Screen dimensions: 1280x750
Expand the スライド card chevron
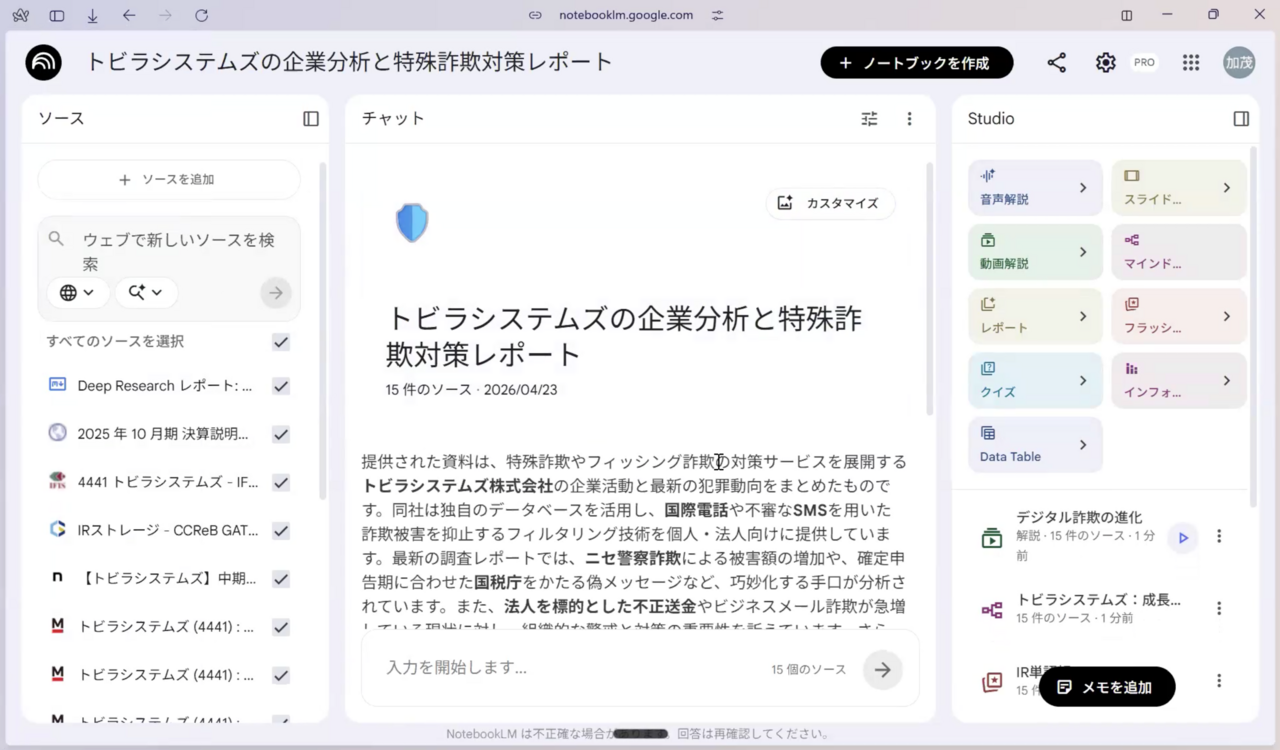1227,188
